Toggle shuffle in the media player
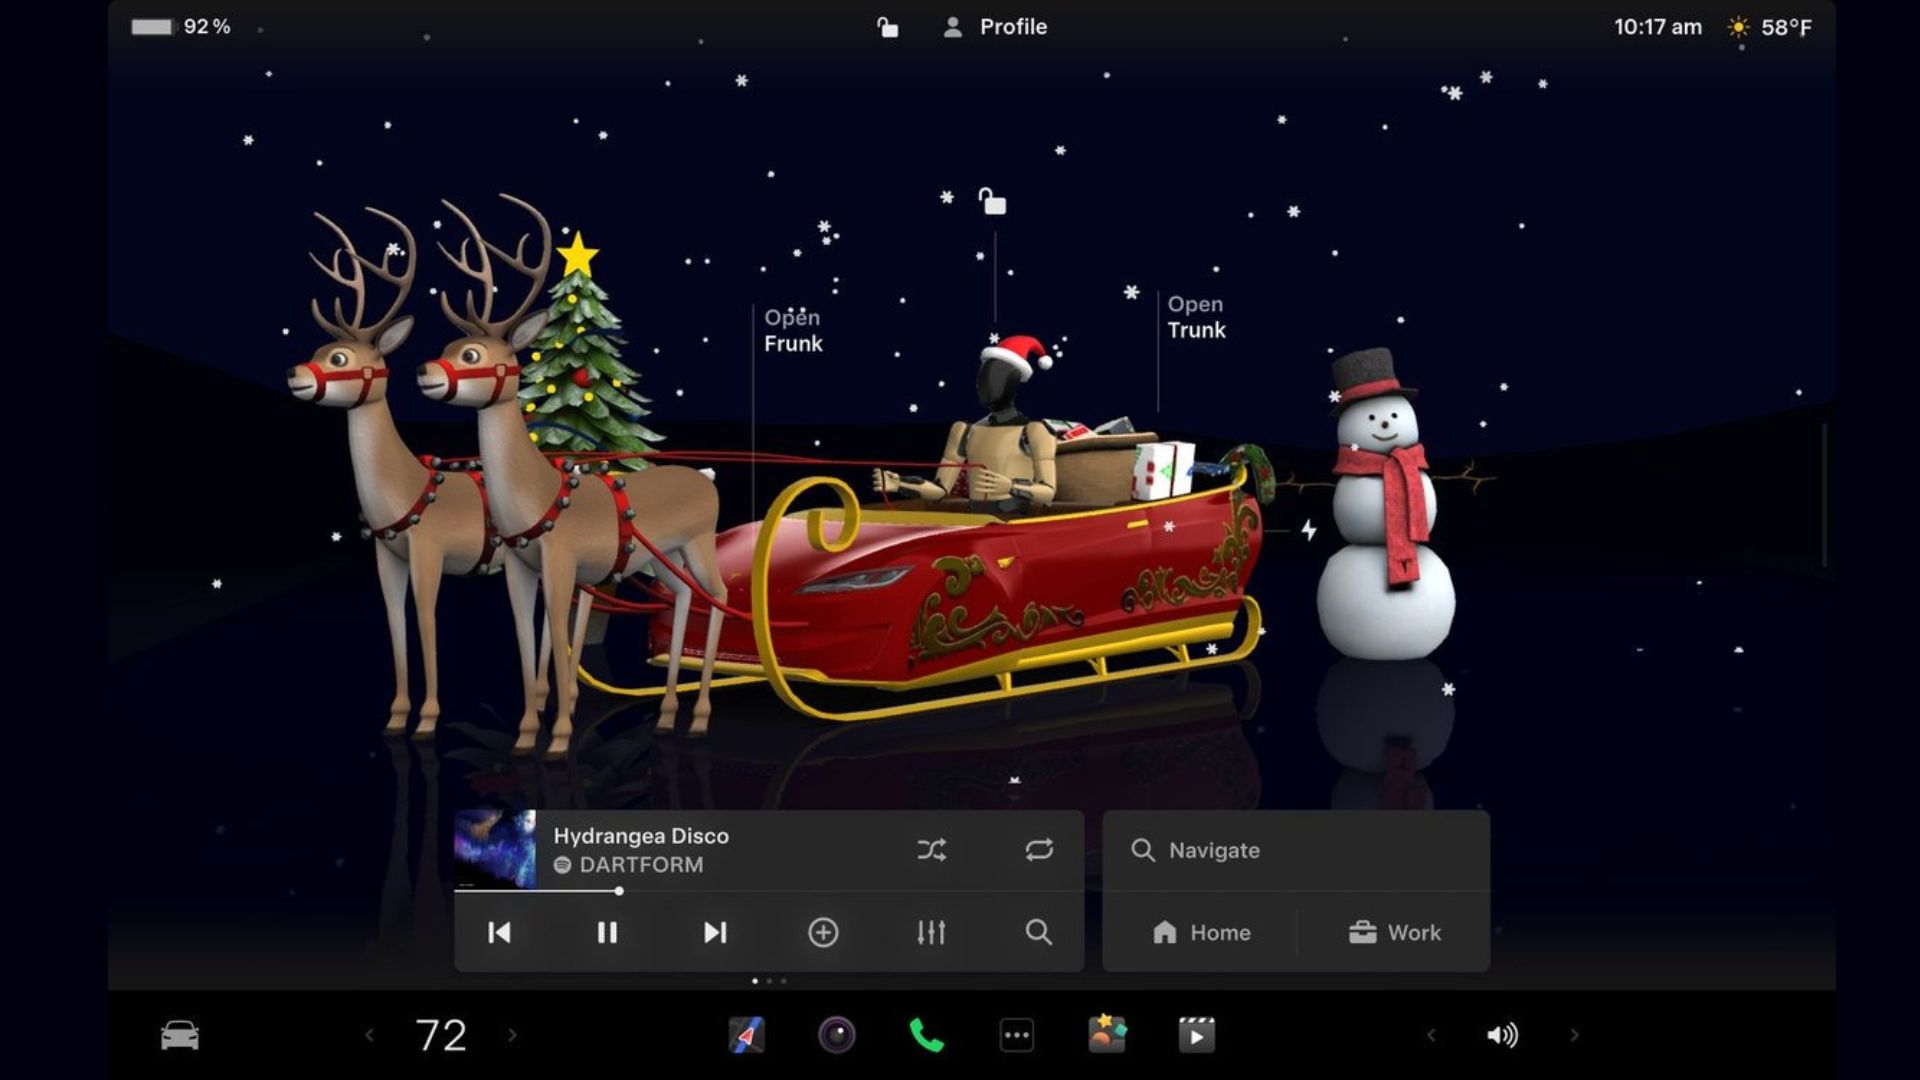This screenshot has height=1080, width=1920. (x=931, y=850)
